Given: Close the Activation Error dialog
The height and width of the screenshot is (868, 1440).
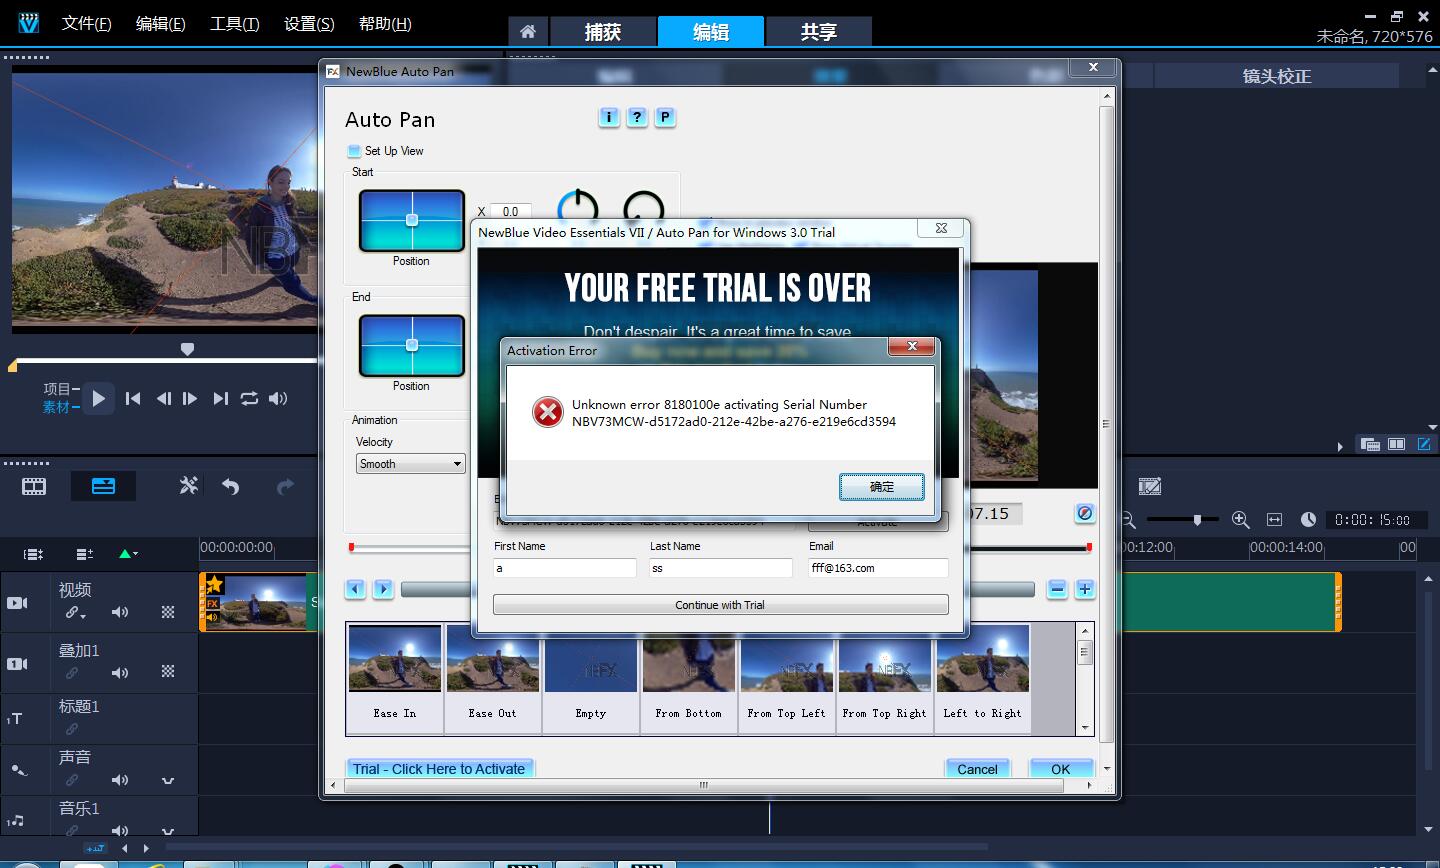Looking at the screenshot, I should (x=912, y=346).
